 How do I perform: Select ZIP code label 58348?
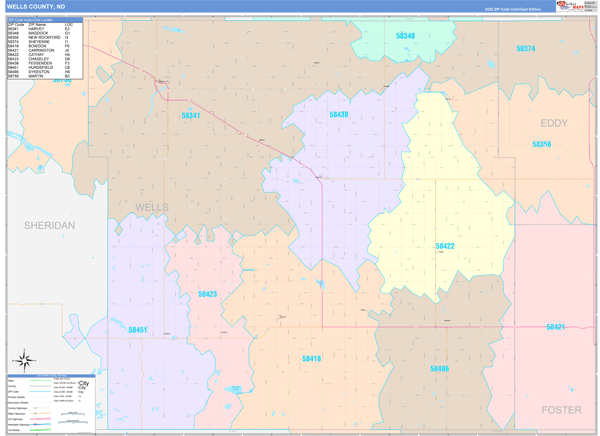tap(405, 36)
